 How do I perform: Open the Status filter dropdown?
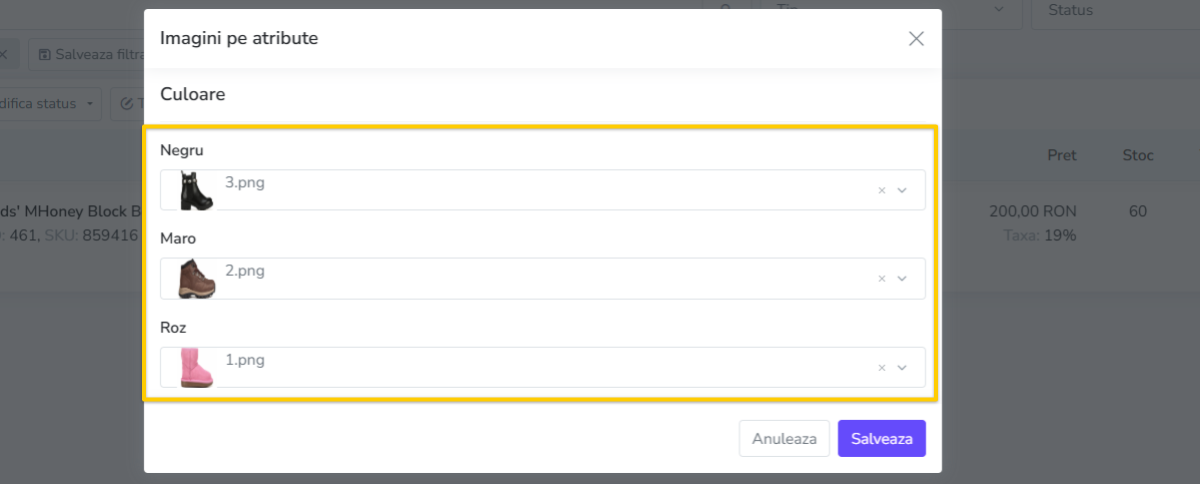(x=1115, y=11)
